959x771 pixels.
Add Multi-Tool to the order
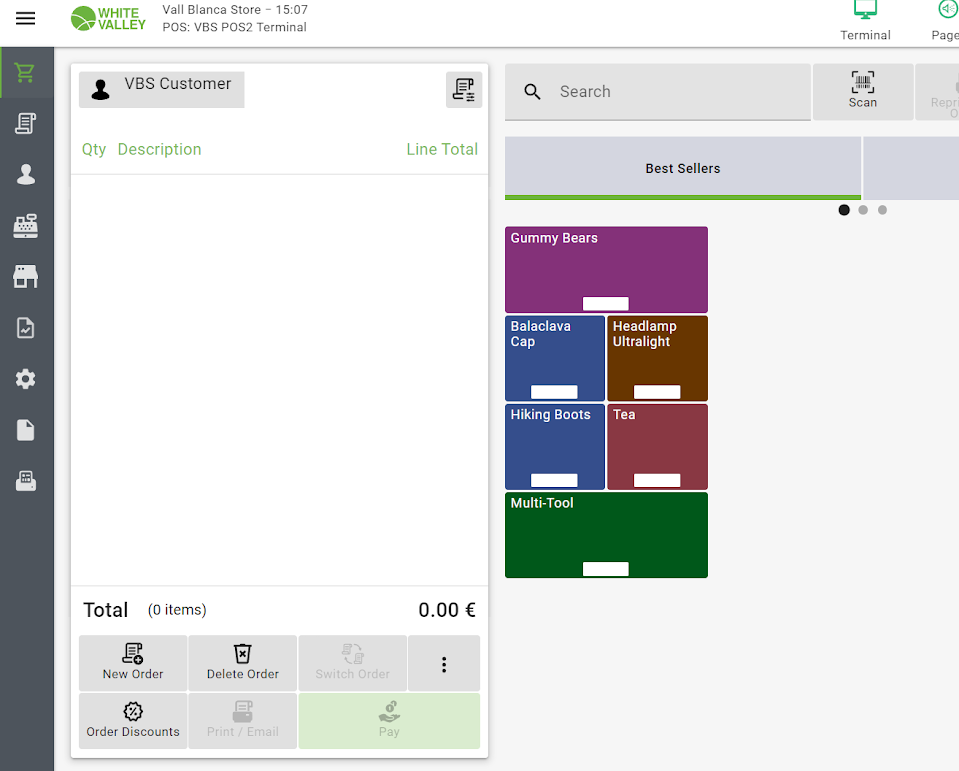tap(606, 535)
